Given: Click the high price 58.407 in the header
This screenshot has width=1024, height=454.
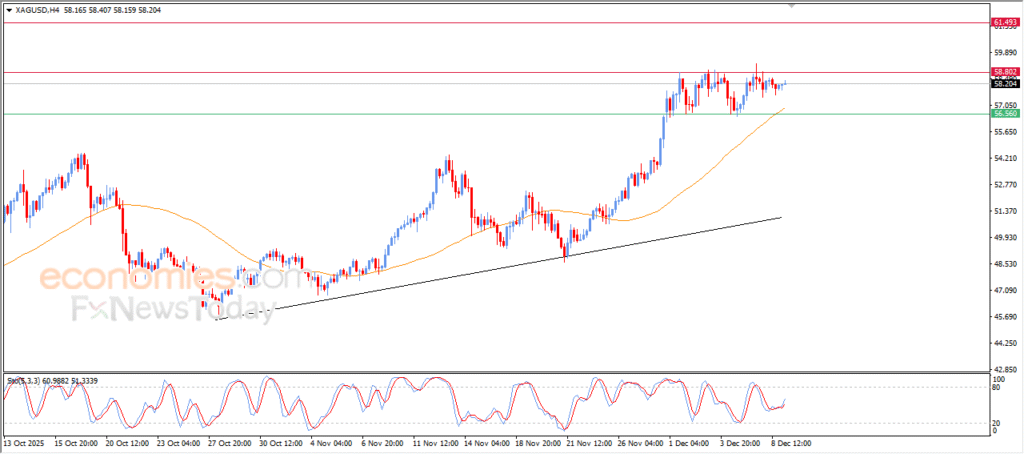Looking at the screenshot, I should click(101, 10).
